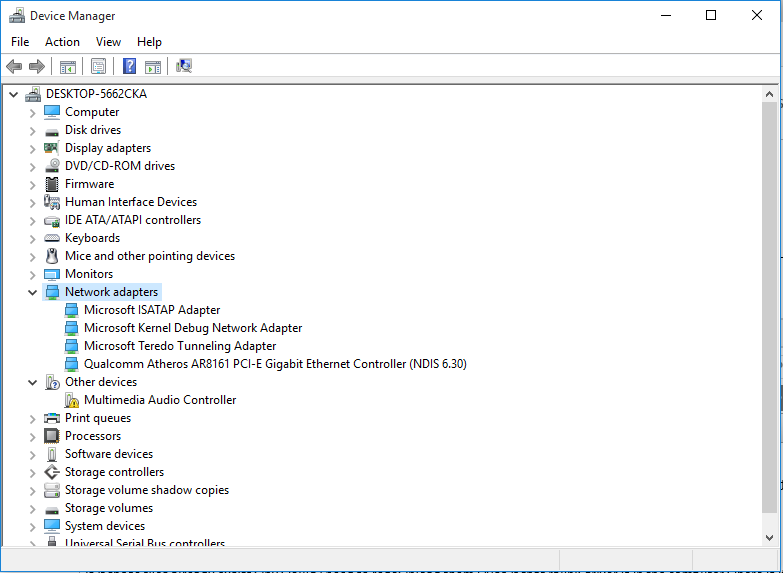
Task: Click Scan for hardware changes icon
Action: point(184,66)
